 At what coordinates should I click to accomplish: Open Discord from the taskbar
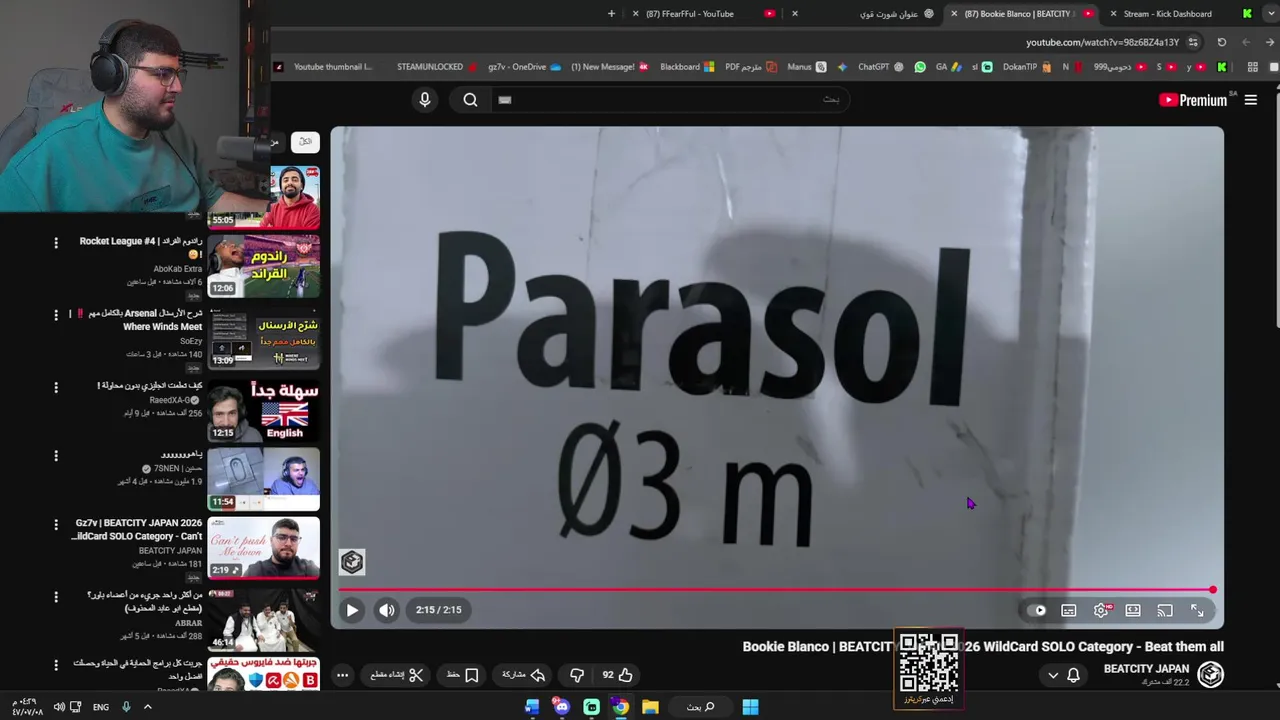coord(561,707)
